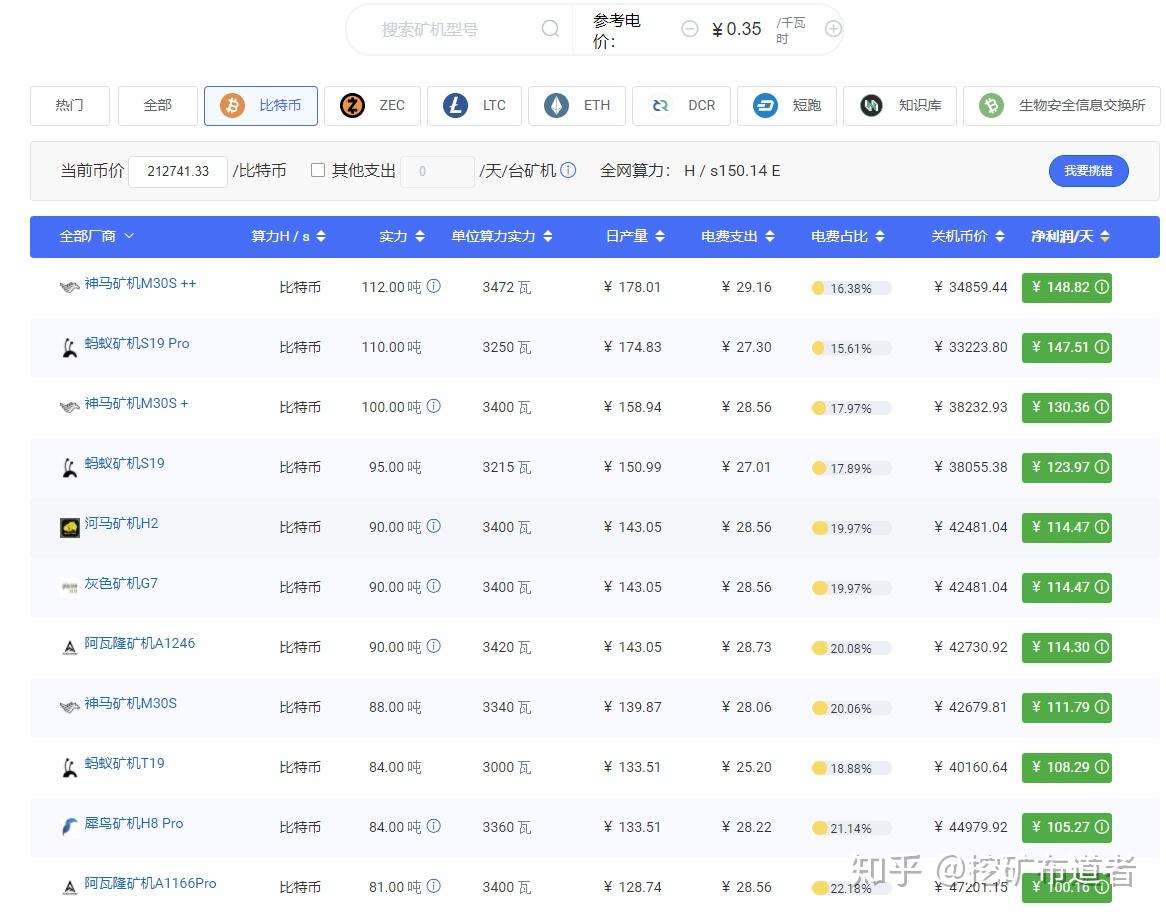Click info icon beside 81.00 hashrate

(x=434, y=886)
